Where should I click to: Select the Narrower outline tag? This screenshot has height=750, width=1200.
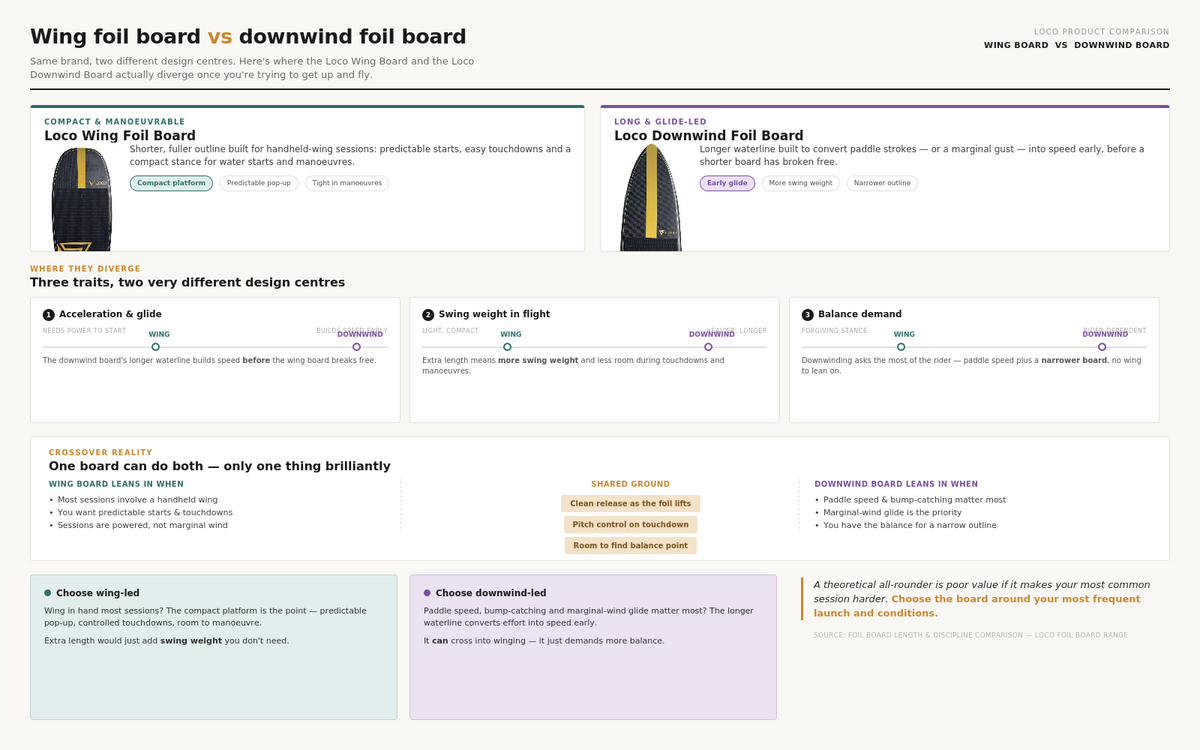[x=882, y=183]
